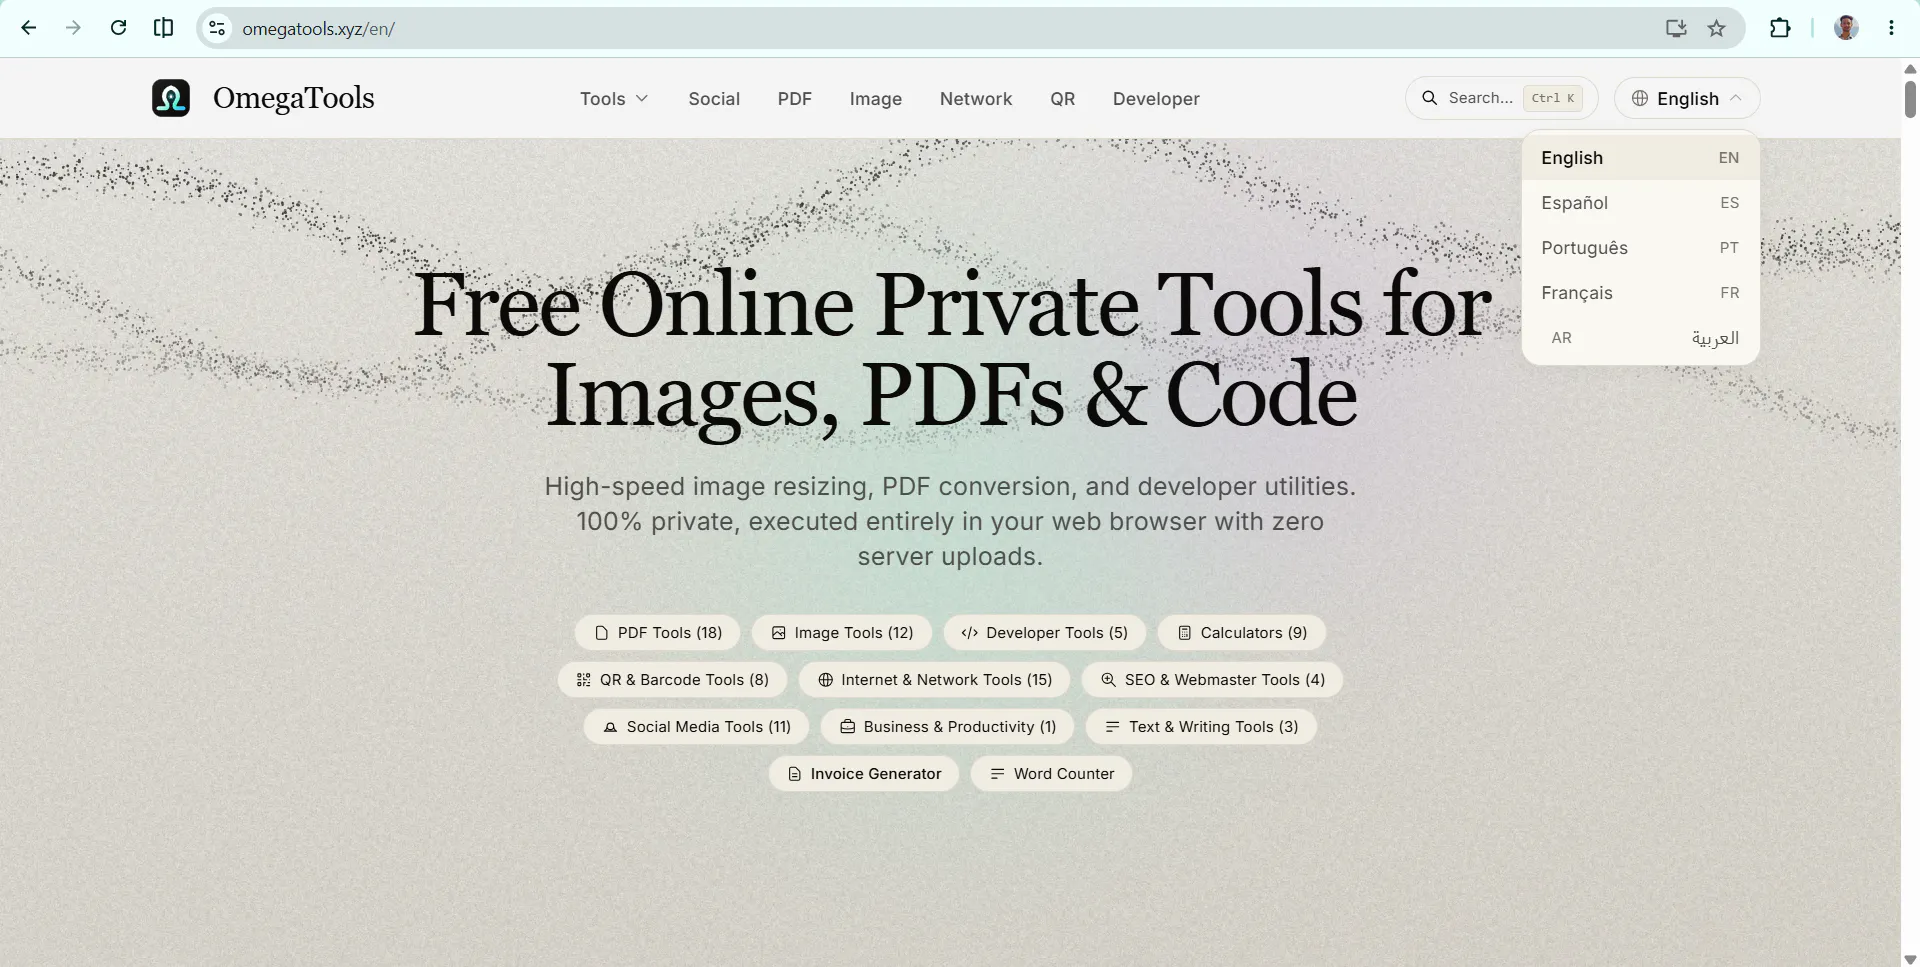This screenshot has height=967, width=1920.
Task: Launch the Word Counter tool
Action: click(x=1051, y=774)
